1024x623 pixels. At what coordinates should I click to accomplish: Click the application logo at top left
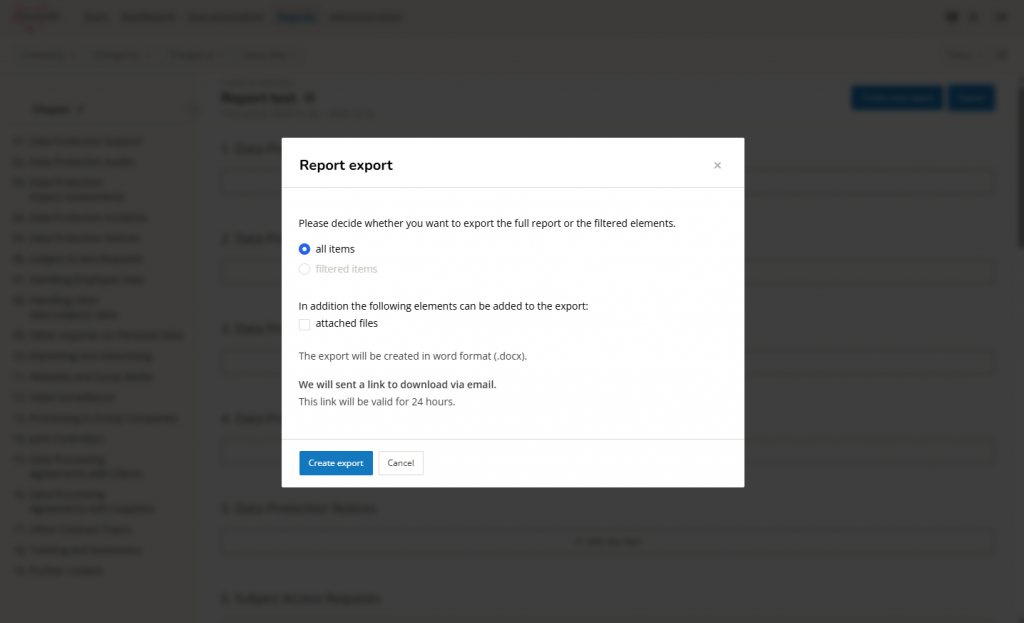[37, 16]
